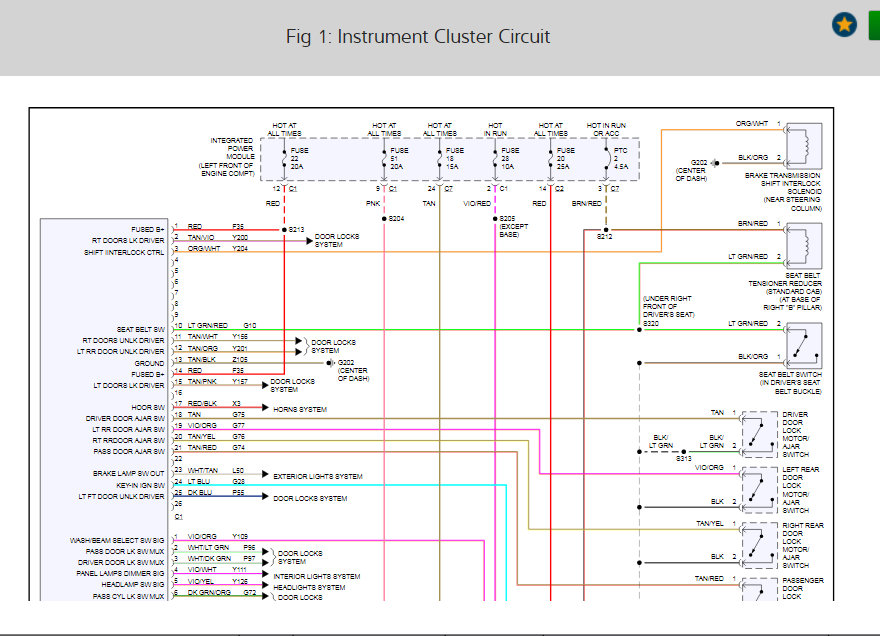Click the 'S313' splice label

pyautogui.click(x=684, y=459)
